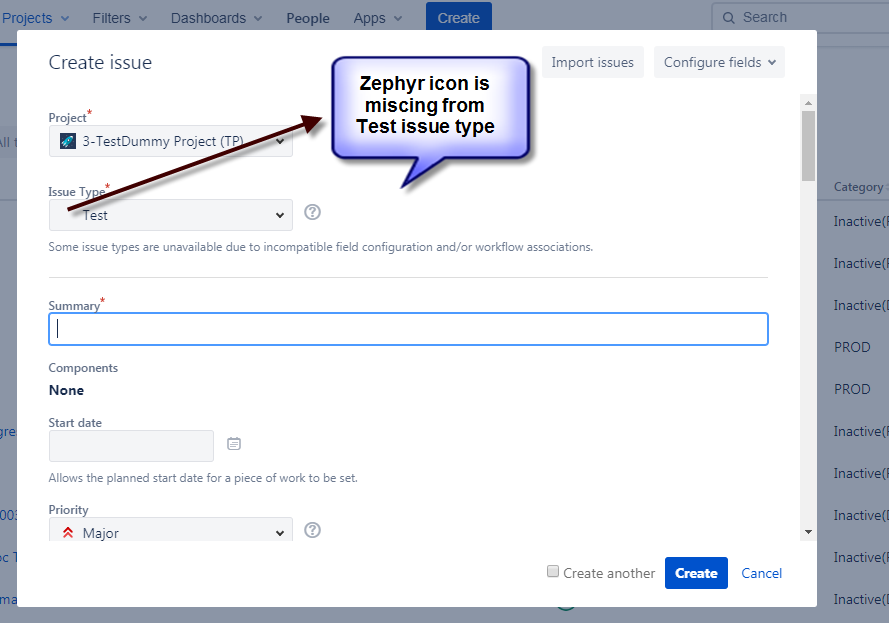Click the "Category" column header behind the dialog
The image size is (889, 623).
tap(858, 187)
